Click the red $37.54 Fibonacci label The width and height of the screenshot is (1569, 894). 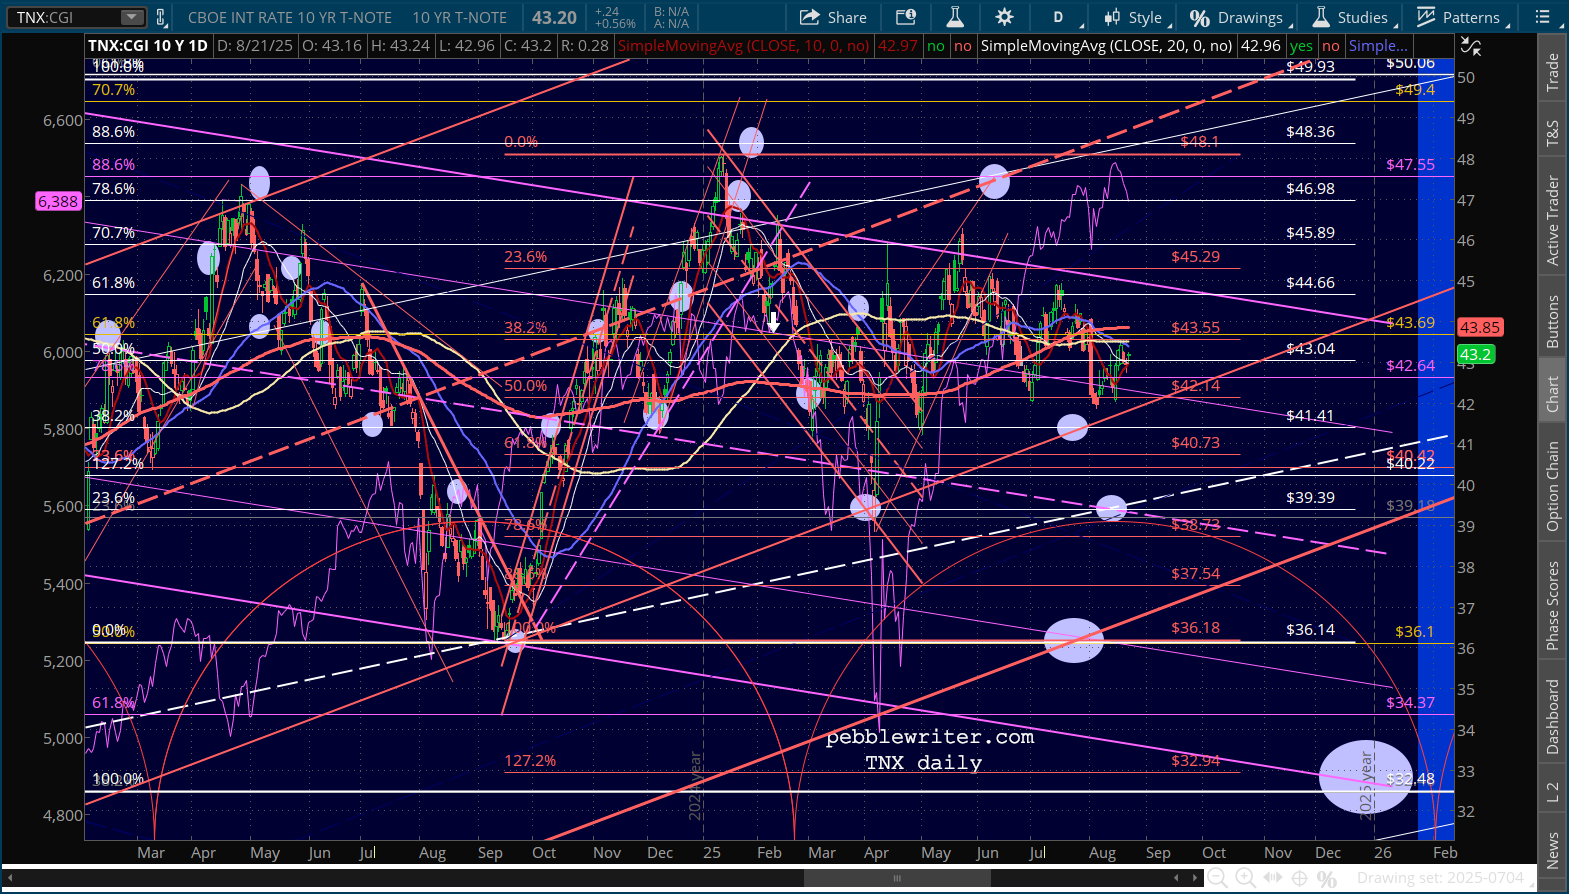click(x=1196, y=574)
